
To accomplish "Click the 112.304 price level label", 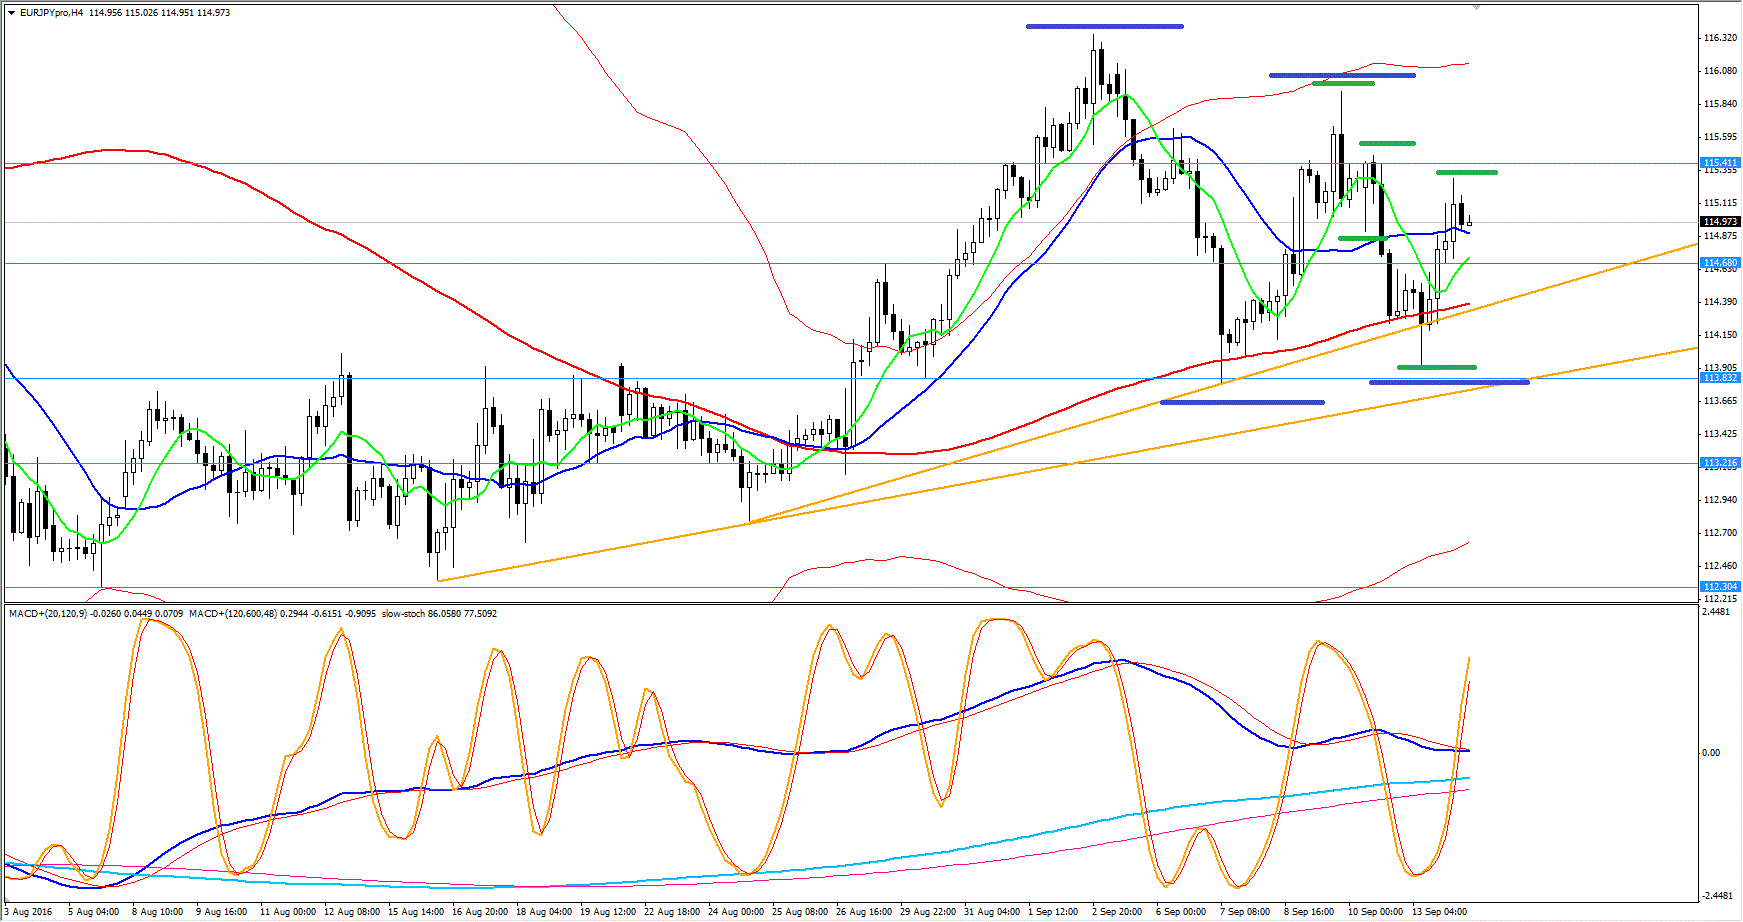I will 1720,586.
